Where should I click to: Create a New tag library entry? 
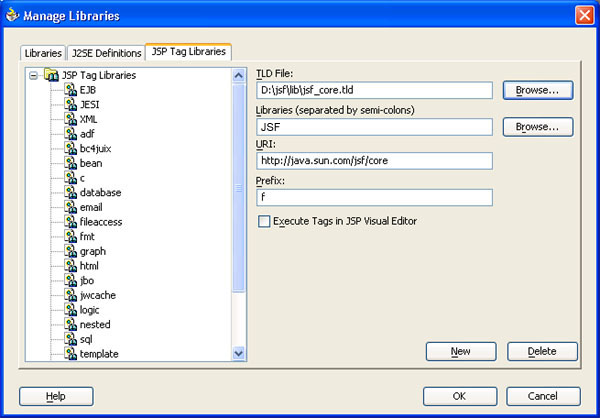(461, 351)
